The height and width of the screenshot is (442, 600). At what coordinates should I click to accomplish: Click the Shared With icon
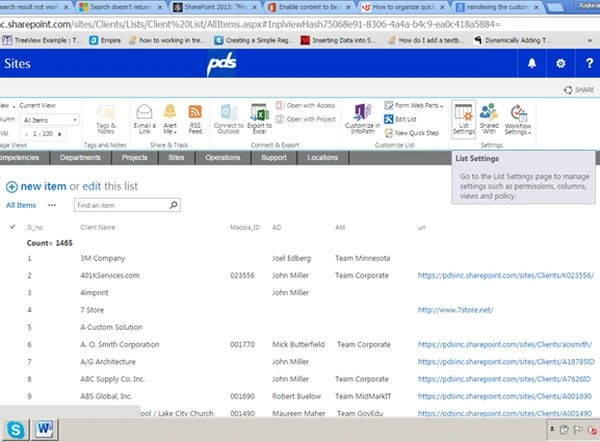pyautogui.click(x=489, y=119)
